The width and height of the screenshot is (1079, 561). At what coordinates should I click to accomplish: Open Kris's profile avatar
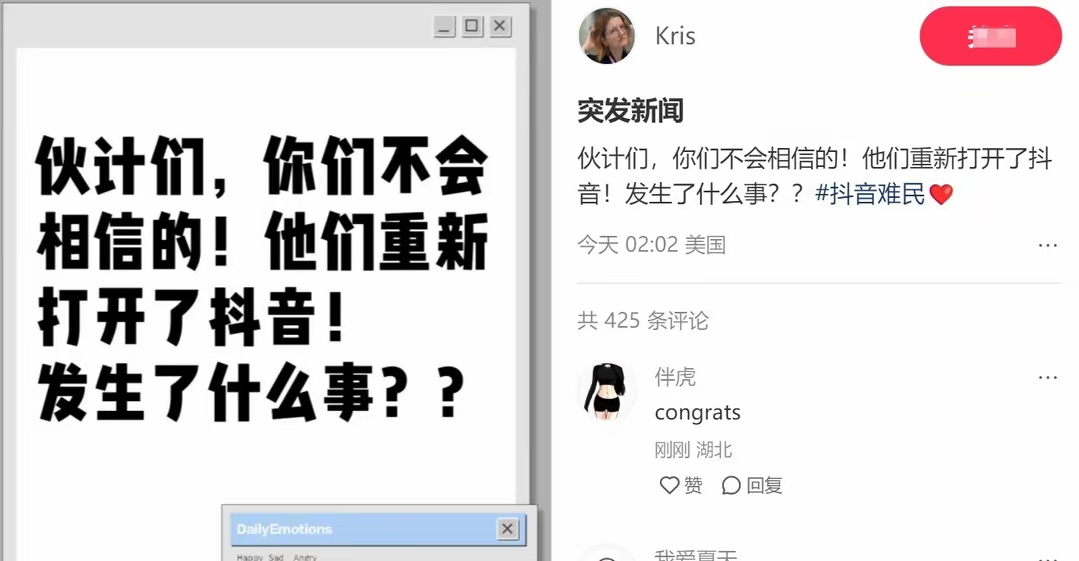(x=606, y=36)
